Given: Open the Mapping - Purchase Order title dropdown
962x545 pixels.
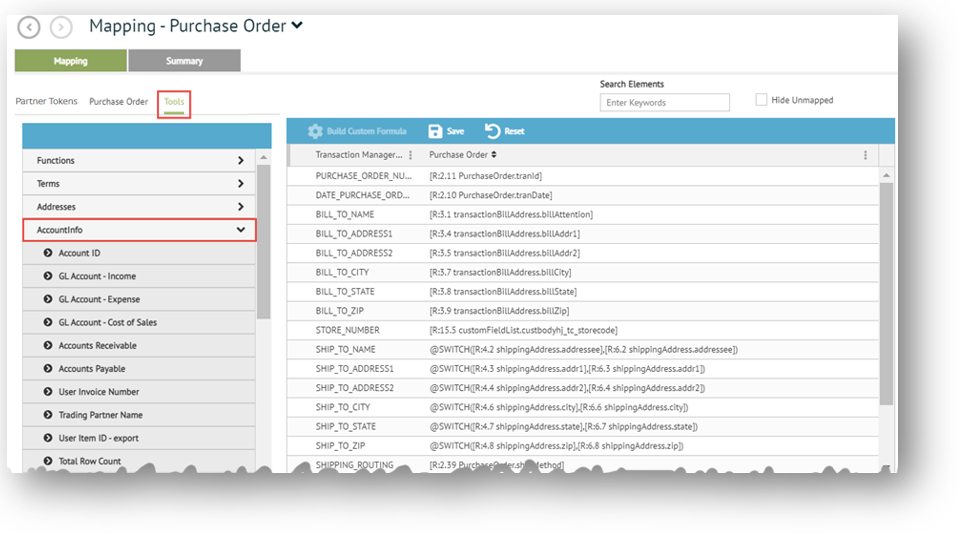Looking at the screenshot, I should (x=297, y=26).
